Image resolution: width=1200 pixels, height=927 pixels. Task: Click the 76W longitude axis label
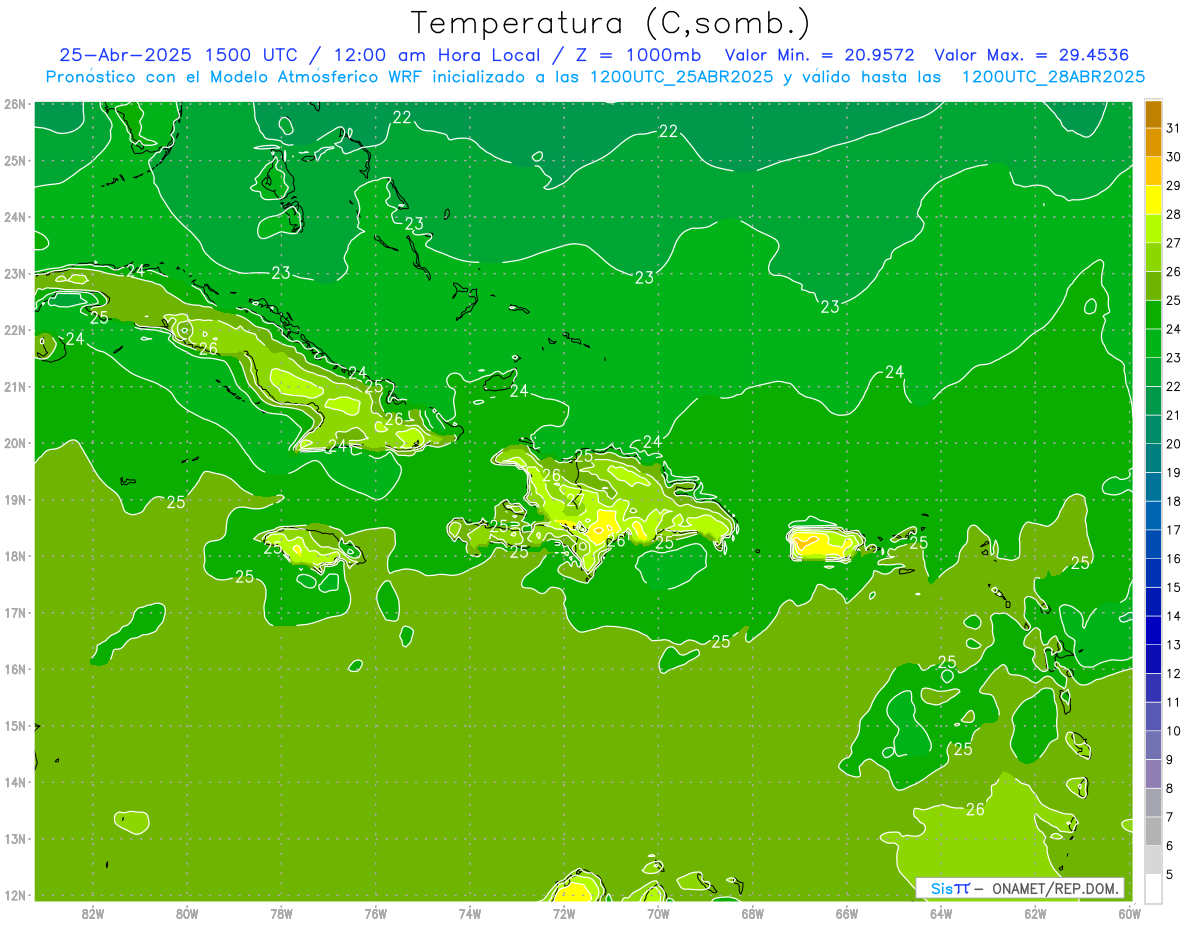click(375, 912)
